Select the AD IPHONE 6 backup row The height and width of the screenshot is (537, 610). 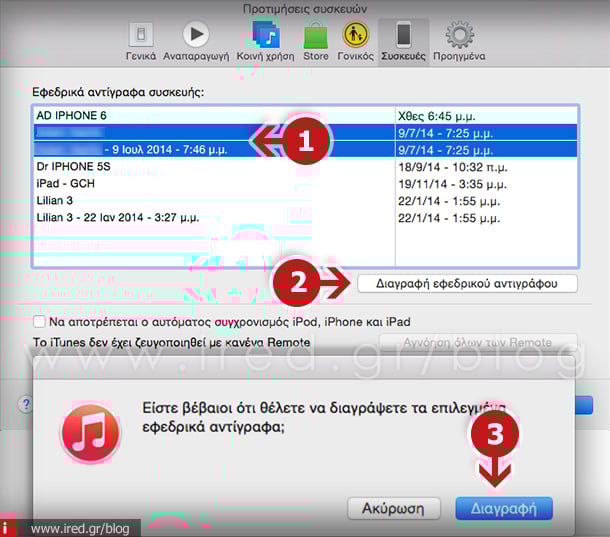[x=305, y=116]
